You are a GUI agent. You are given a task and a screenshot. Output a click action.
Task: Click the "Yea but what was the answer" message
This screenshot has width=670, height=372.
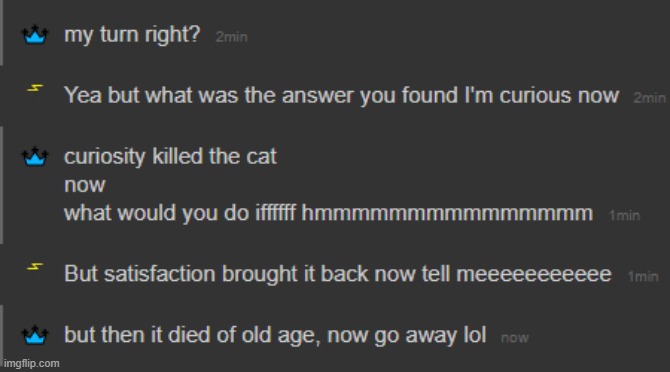341,95
